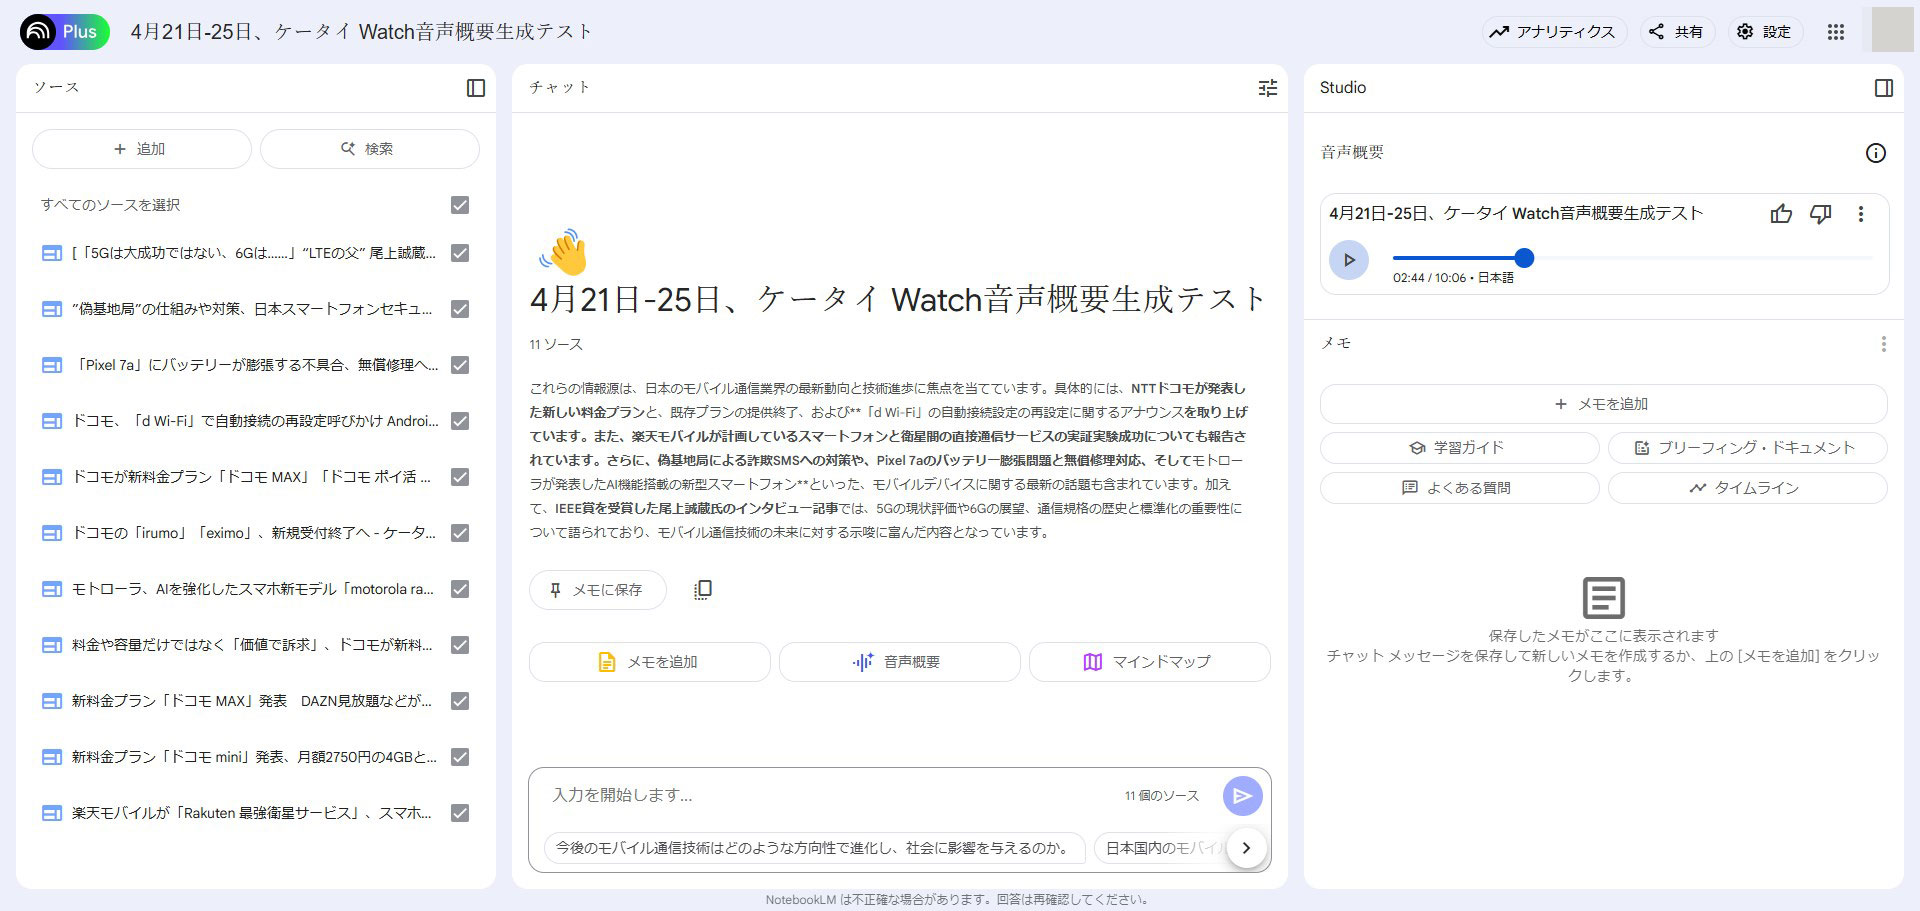This screenshot has height=911, width=1920.
Task: Open source ドコモが新料金プラン「ドコモ MAX」
Action: [252, 477]
